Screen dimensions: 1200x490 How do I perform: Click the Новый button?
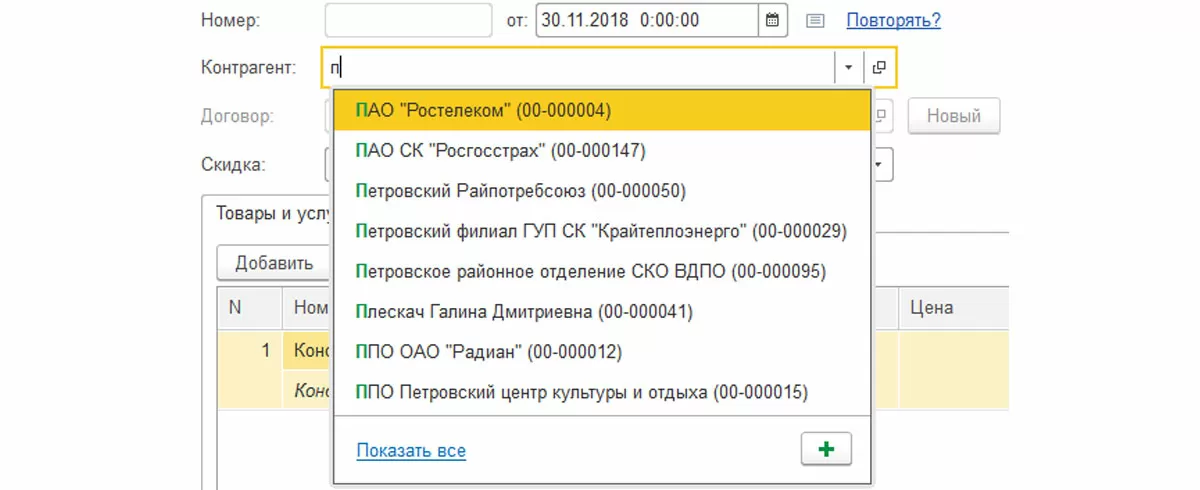[x=953, y=116]
